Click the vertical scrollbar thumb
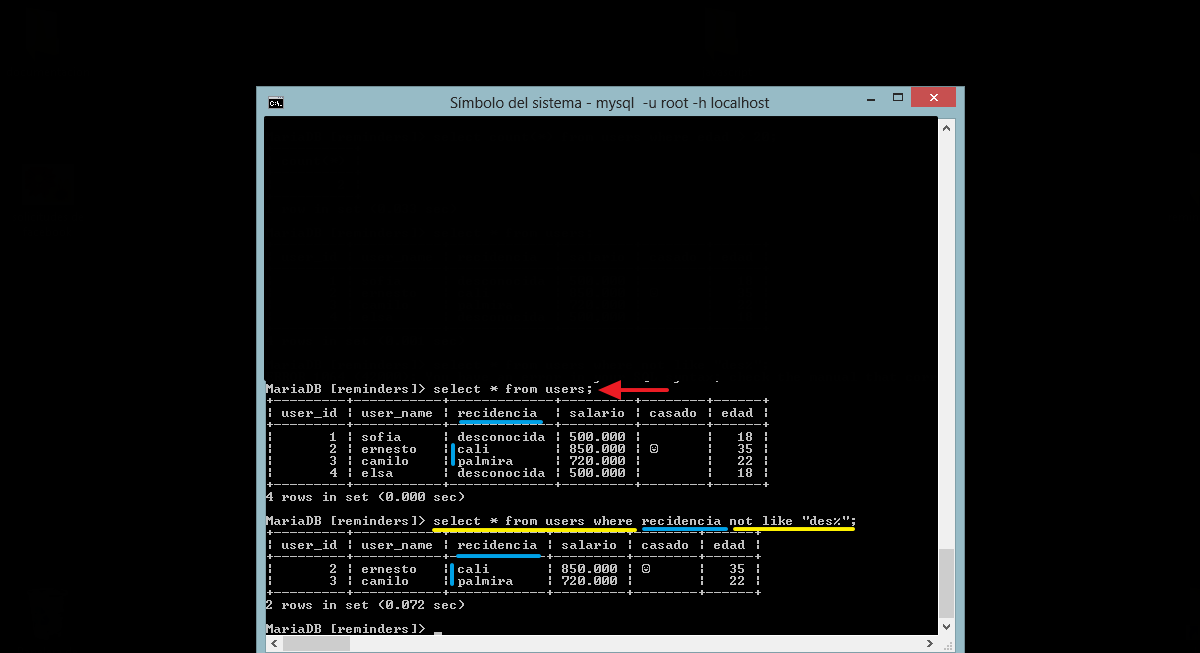Image resolution: width=1200 pixels, height=653 pixels. (x=946, y=583)
